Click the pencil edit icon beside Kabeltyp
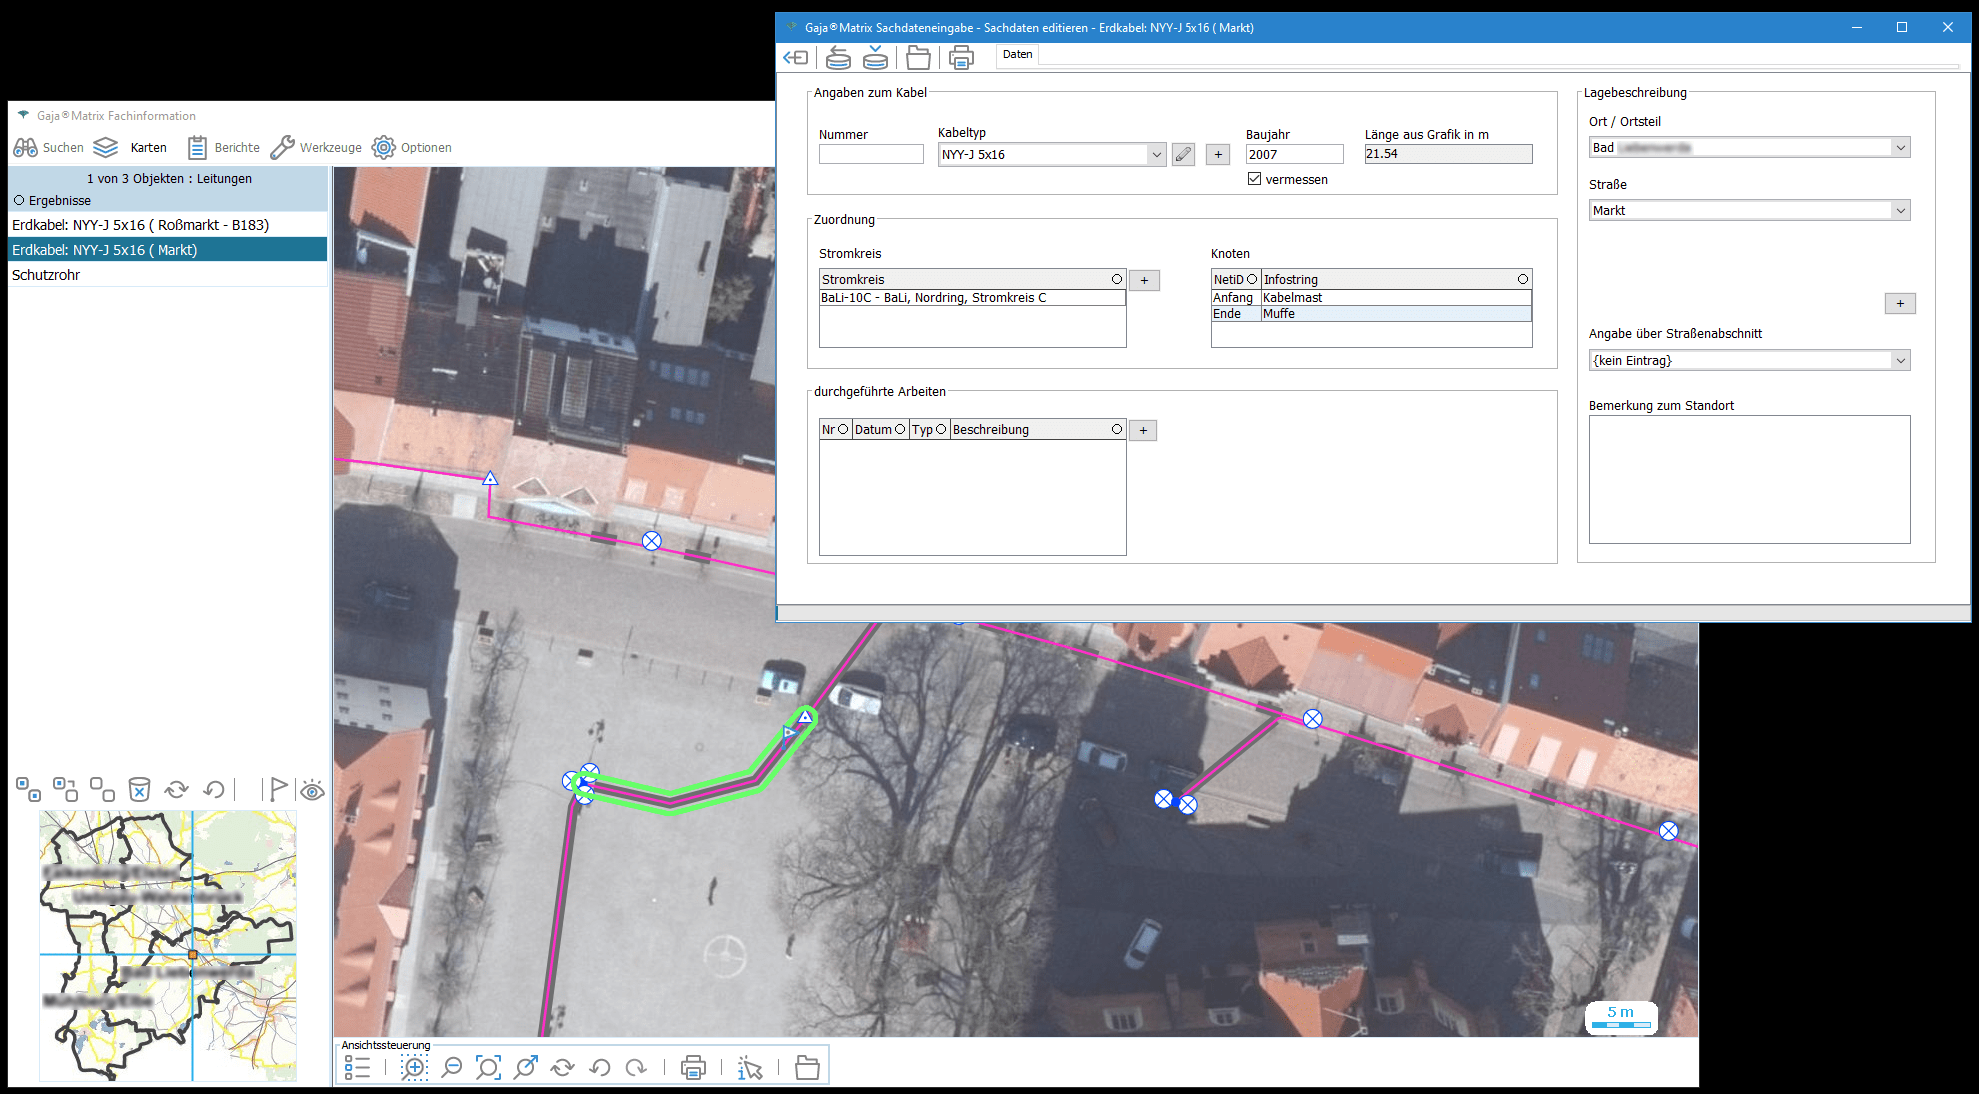 coord(1183,155)
